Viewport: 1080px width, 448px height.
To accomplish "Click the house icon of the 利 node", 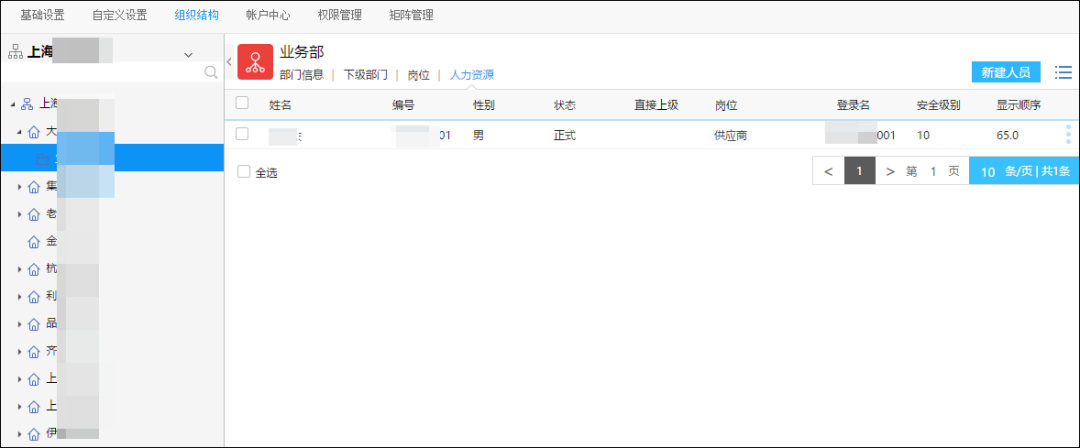I will tap(34, 297).
